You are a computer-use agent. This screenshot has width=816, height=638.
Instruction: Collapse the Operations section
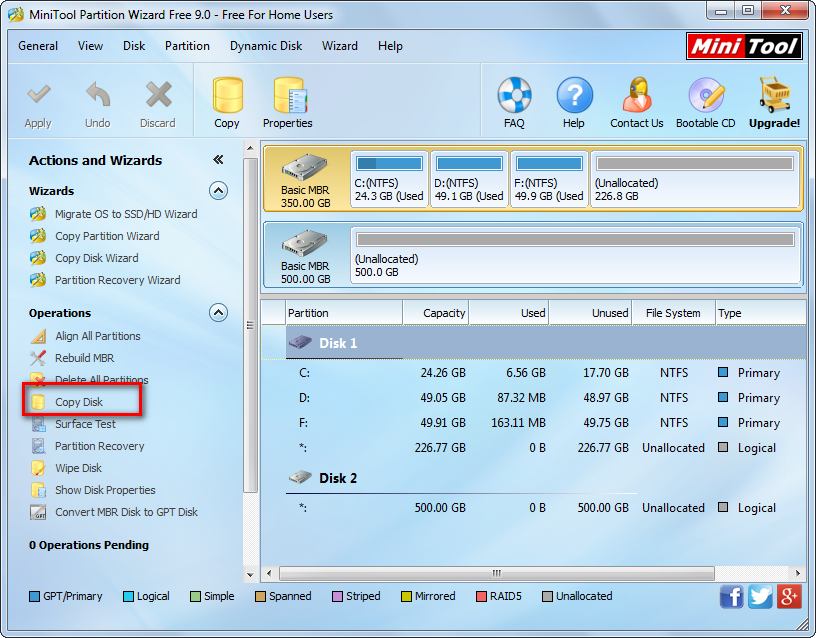tap(219, 313)
